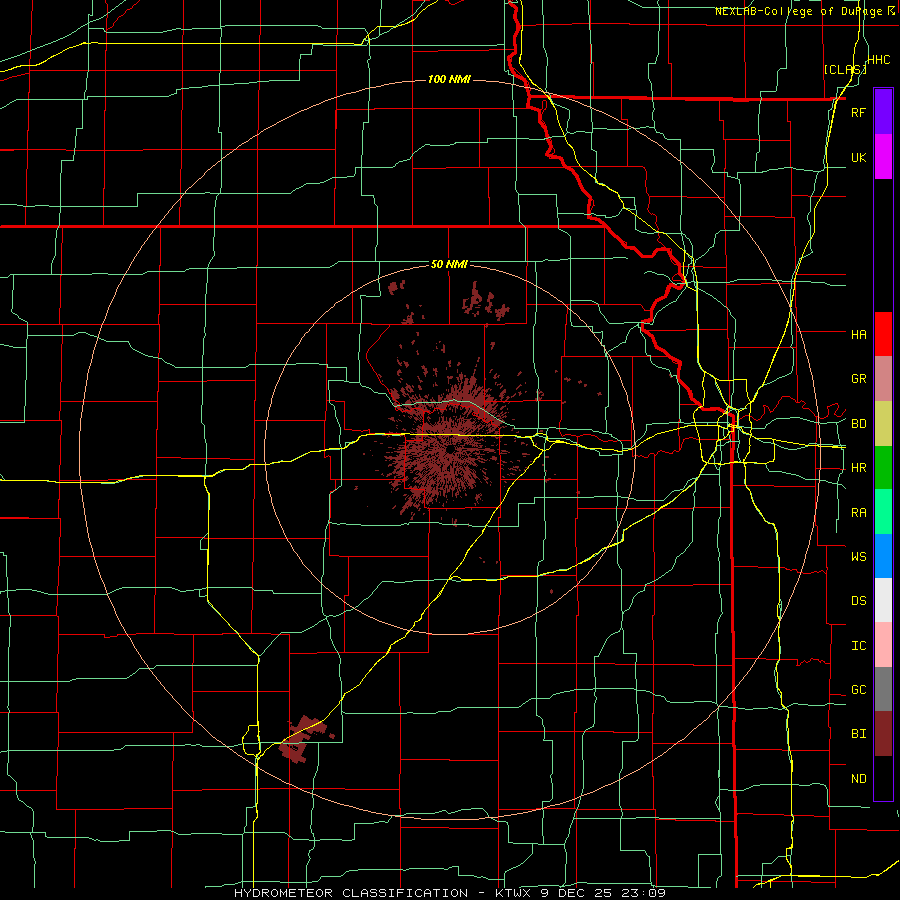This screenshot has height=900, width=900.
Task: Select the IC pink legend swatch
Action: tap(883, 645)
